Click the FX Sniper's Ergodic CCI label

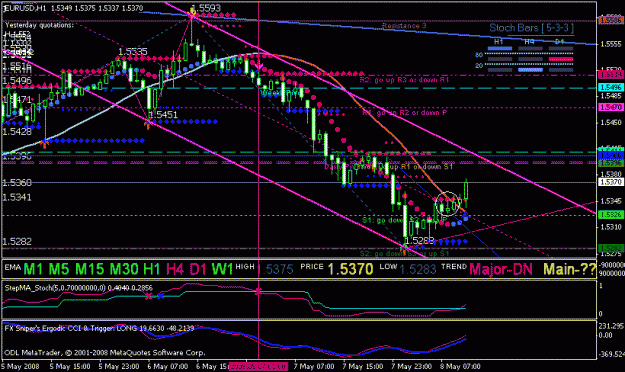point(99,328)
